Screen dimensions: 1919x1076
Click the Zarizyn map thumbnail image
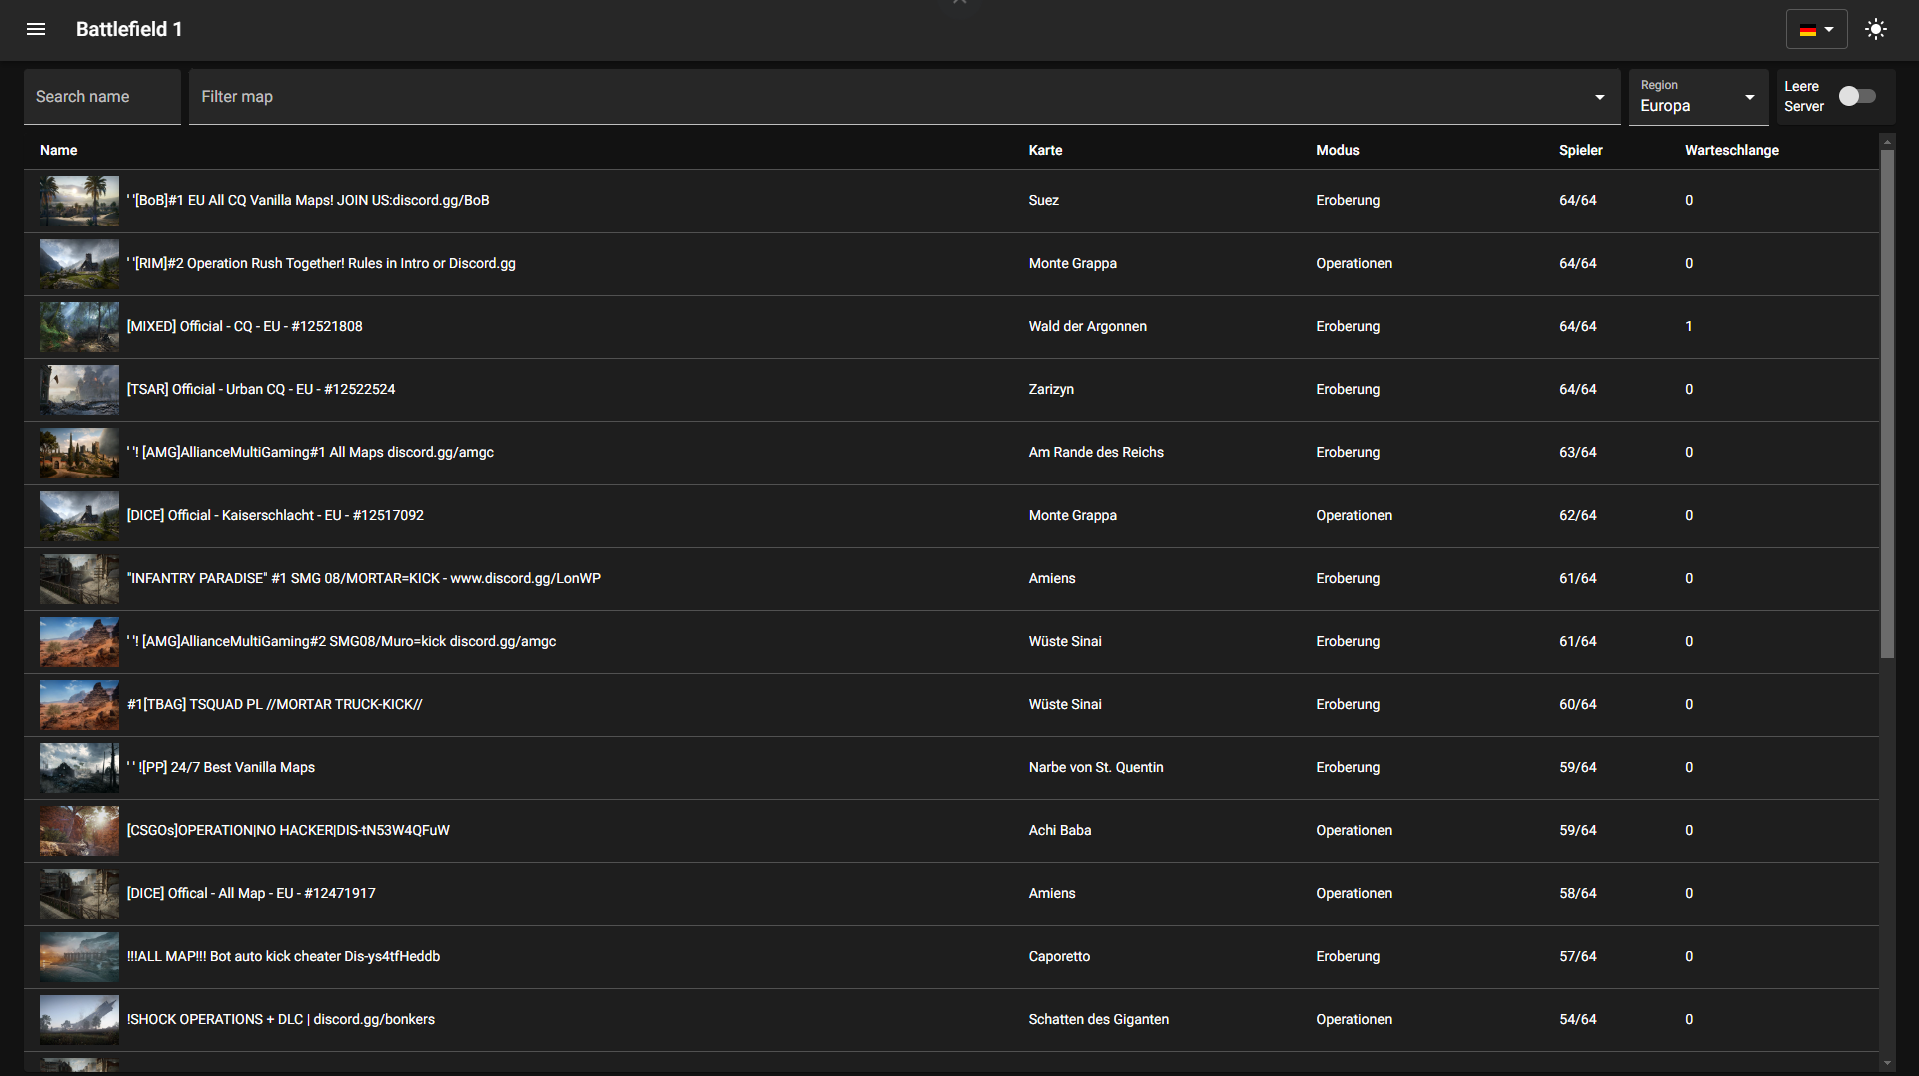79,390
